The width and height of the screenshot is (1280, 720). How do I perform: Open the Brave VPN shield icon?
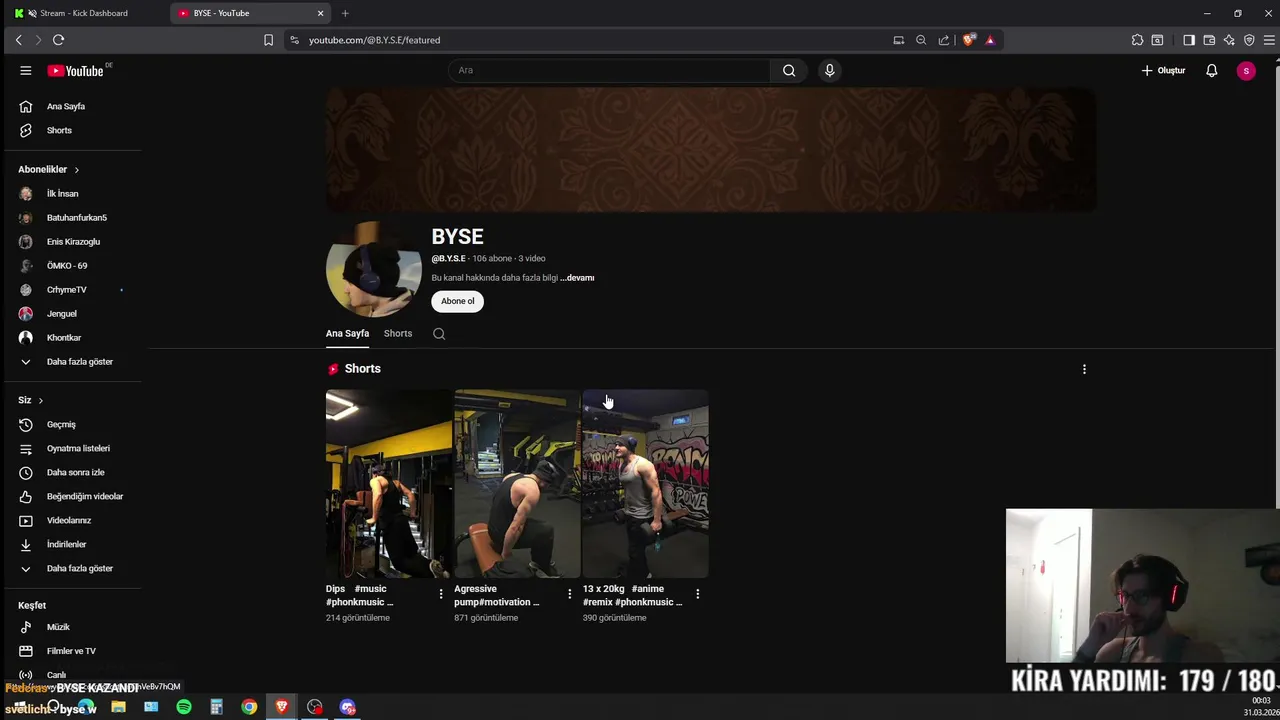[1249, 40]
